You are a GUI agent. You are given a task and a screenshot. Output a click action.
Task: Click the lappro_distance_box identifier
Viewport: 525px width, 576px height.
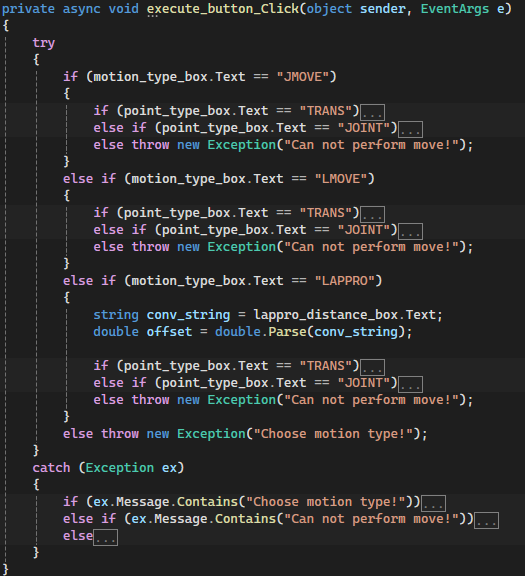click(x=326, y=315)
